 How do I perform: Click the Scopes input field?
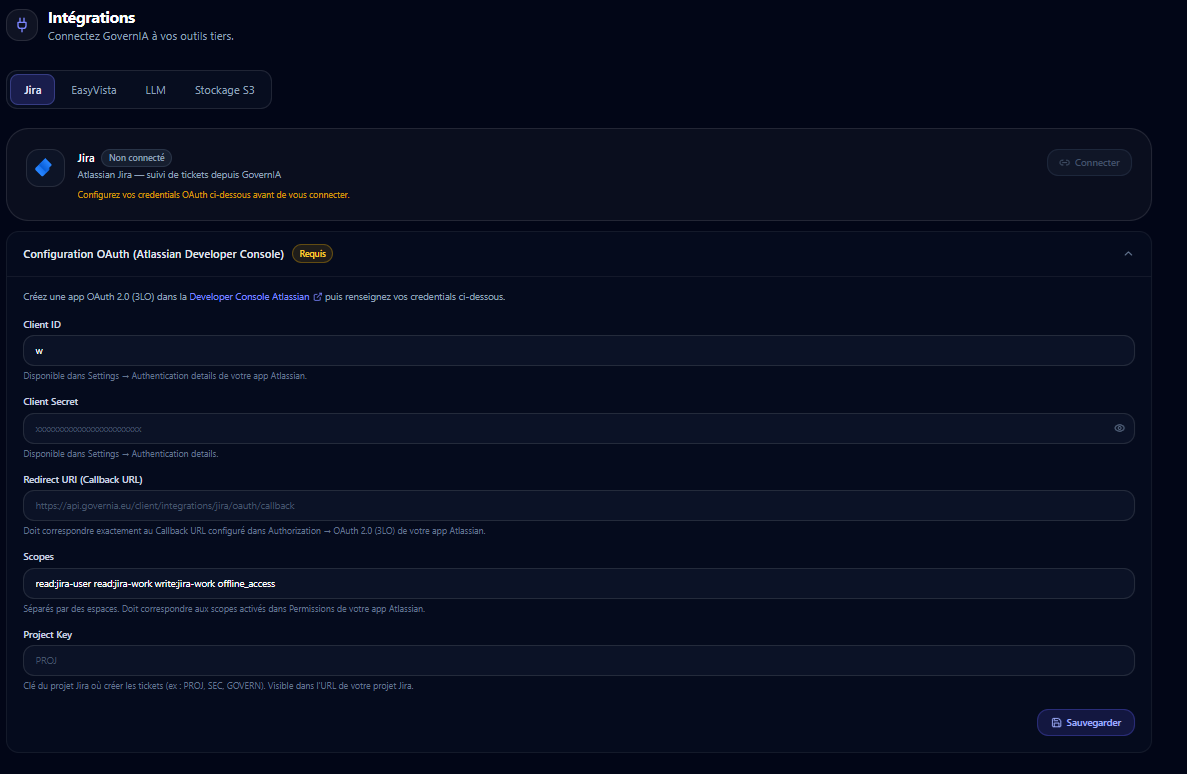pos(578,584)
